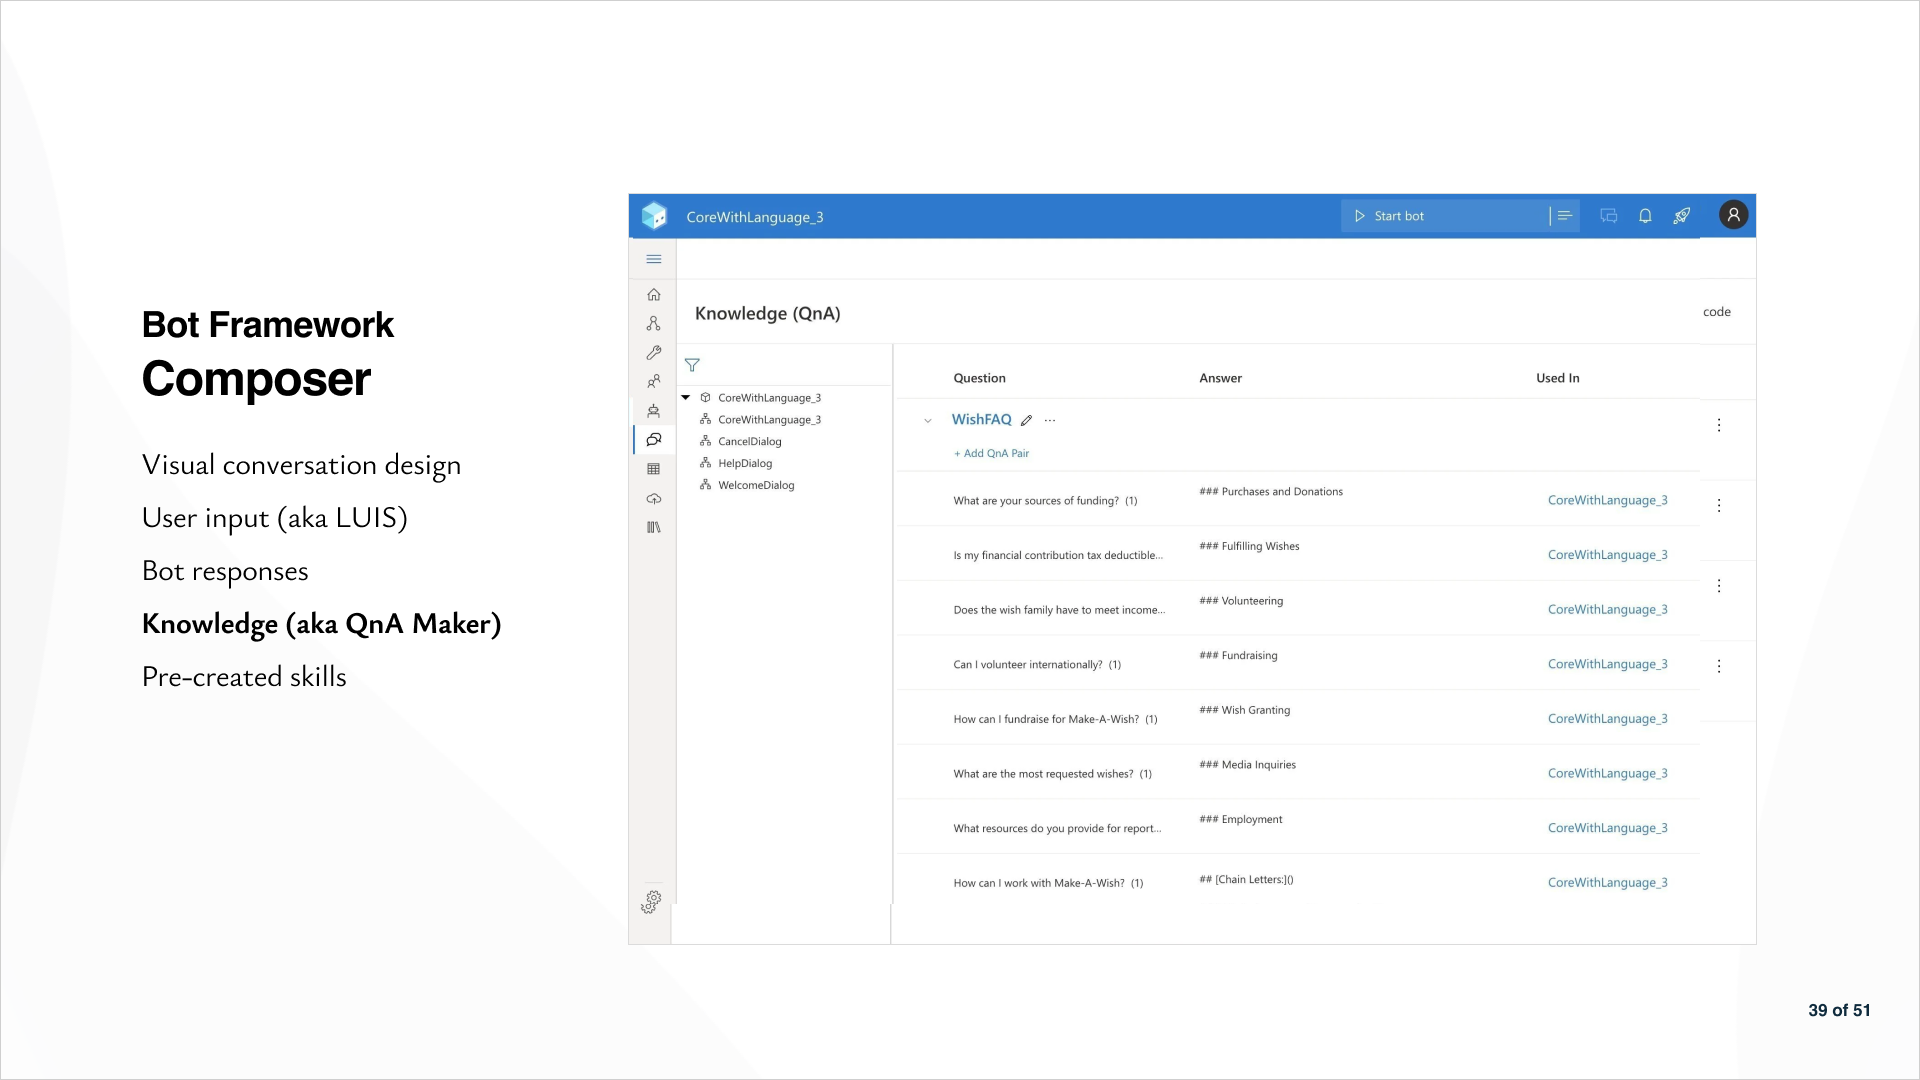Open the Publish cloud icon

click(x=654, y=498)
